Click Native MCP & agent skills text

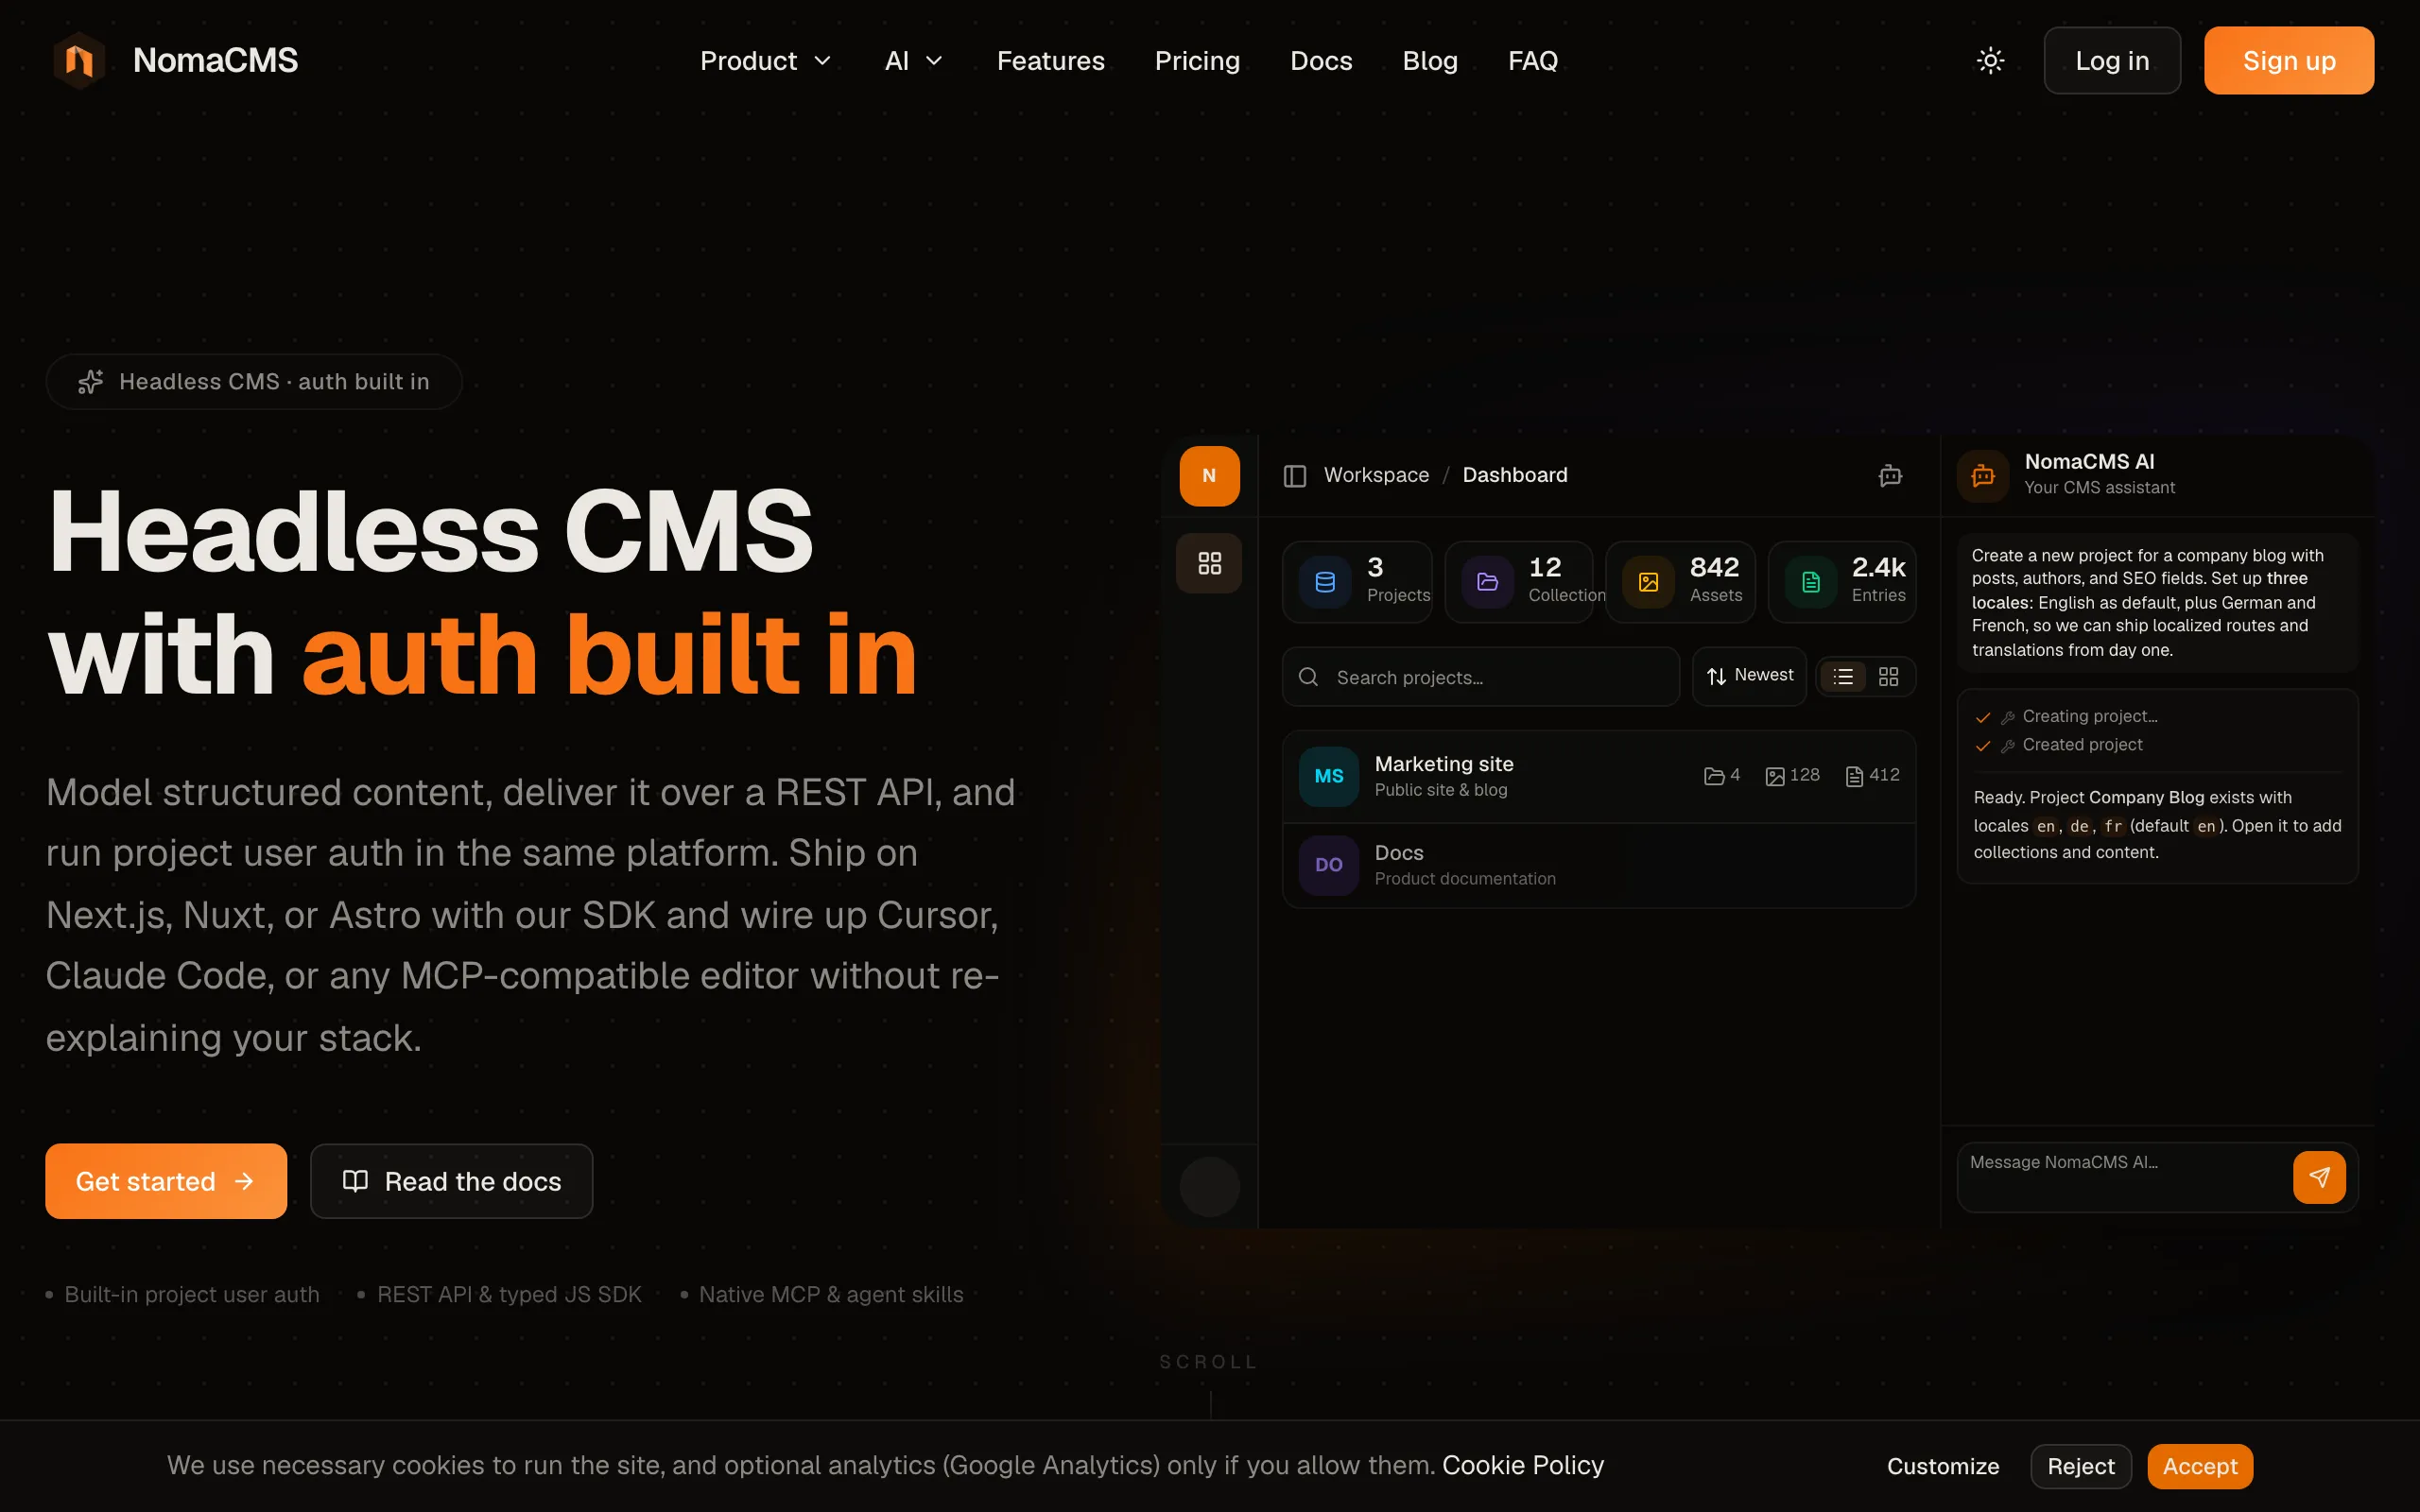pyautogui.click(x=830, y=1294)
